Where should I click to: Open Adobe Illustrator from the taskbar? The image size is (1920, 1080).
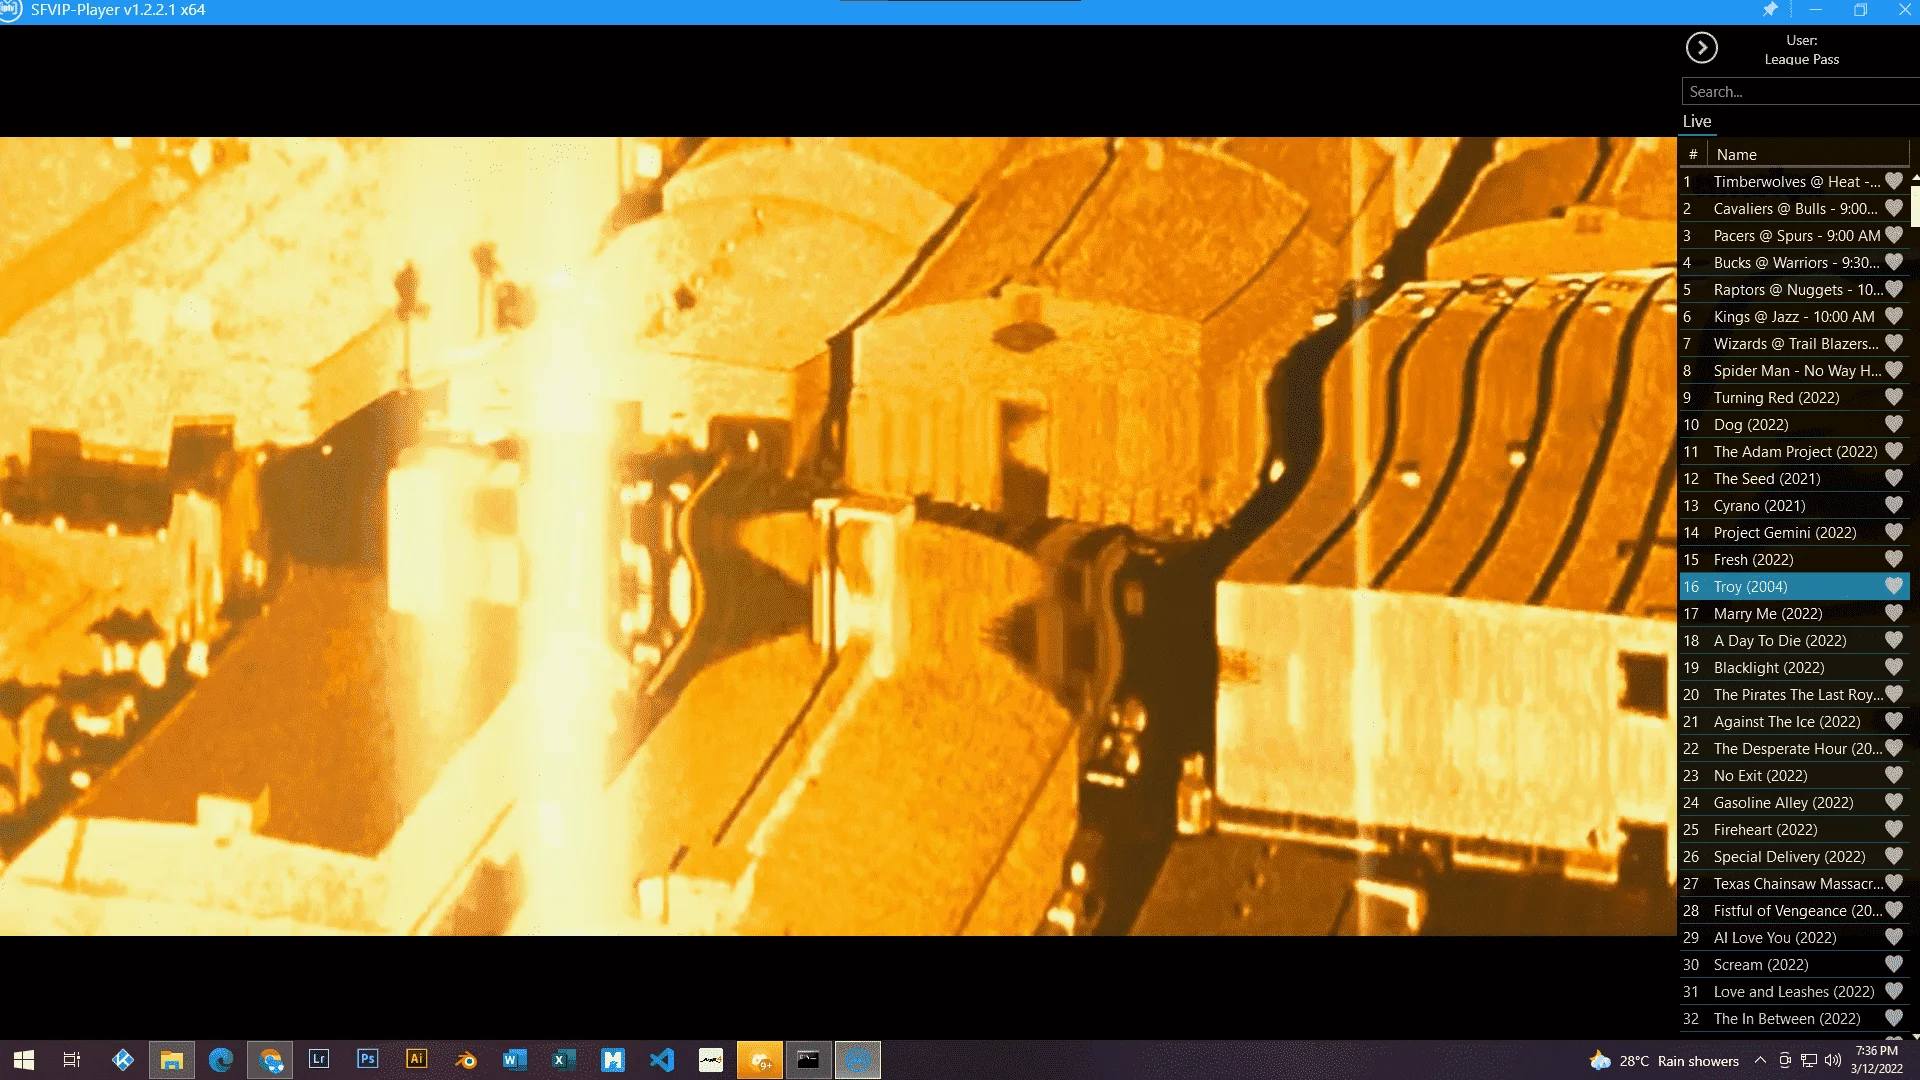[x=417, y=1059]
